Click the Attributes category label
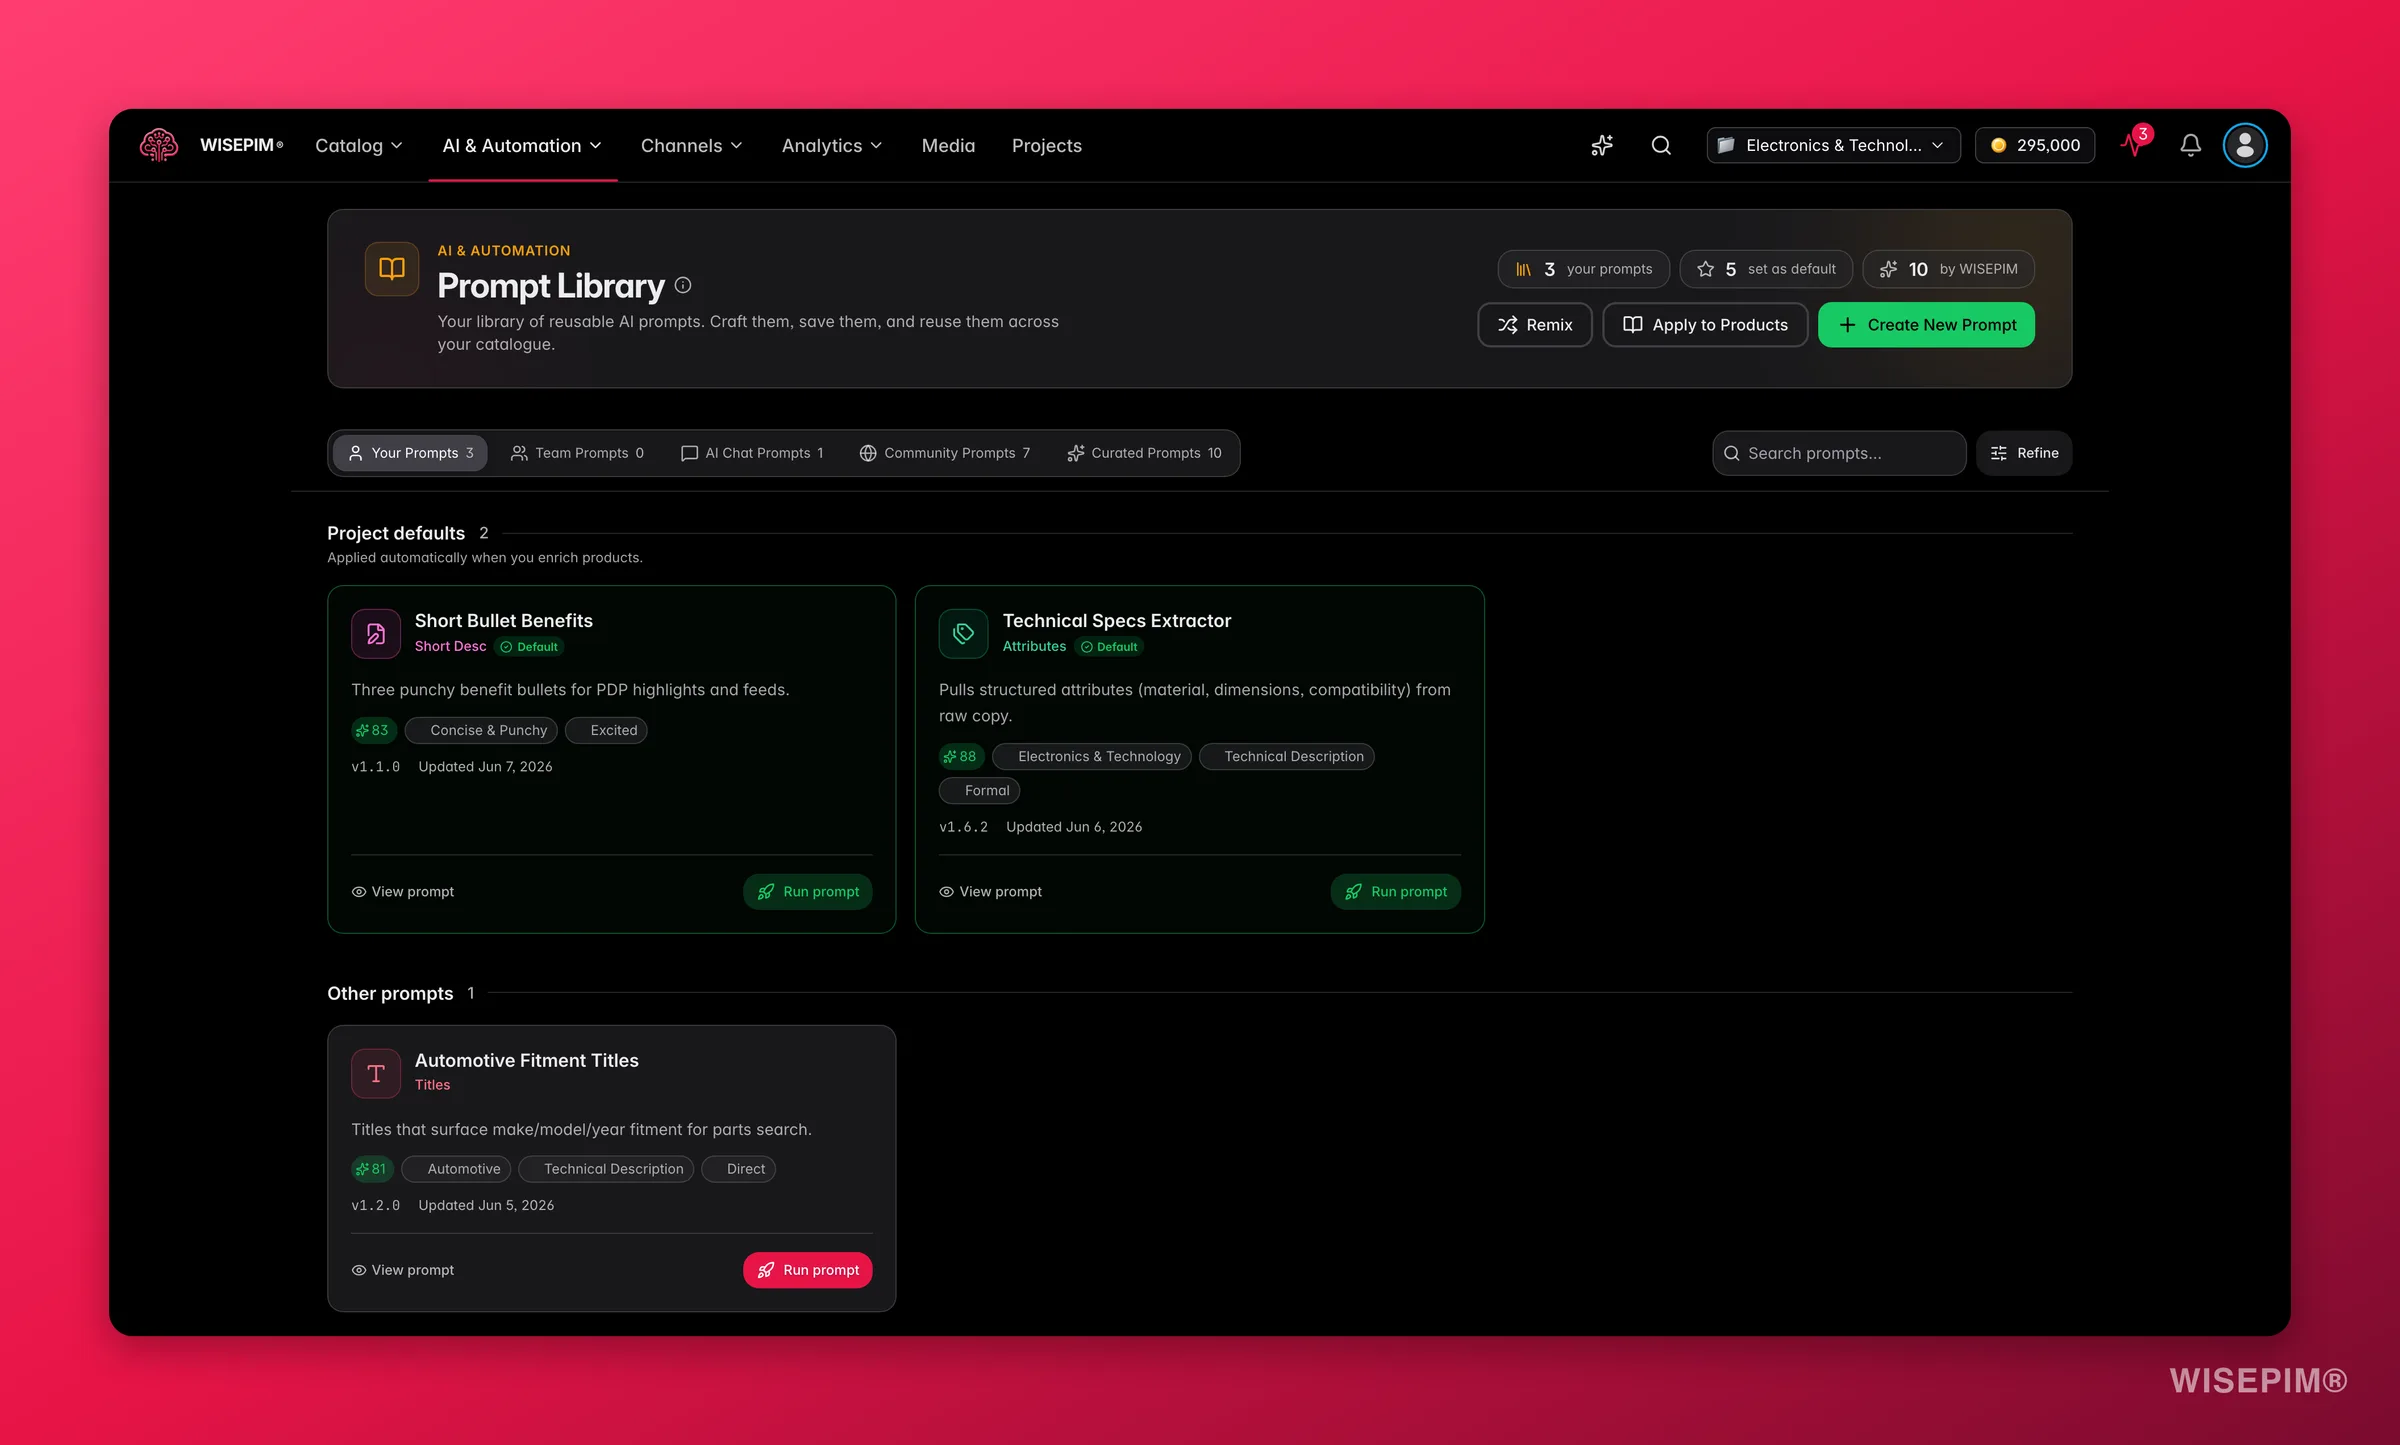The height and width of the screenshot is (1445, 2400). (x=1034, y=646)
